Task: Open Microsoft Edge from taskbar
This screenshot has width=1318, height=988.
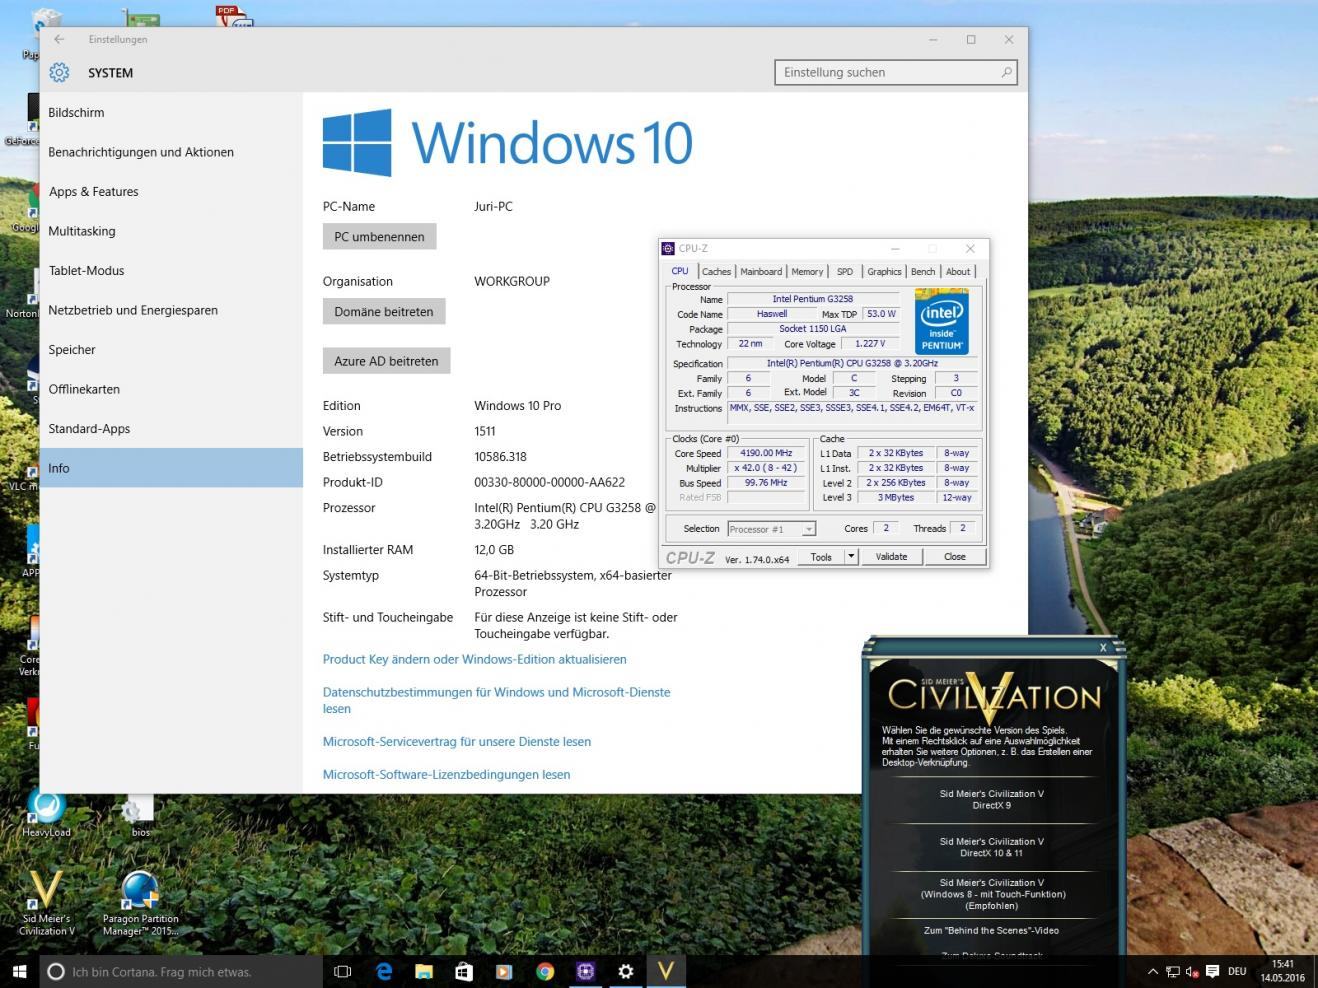Action: [x=384, y=971]
